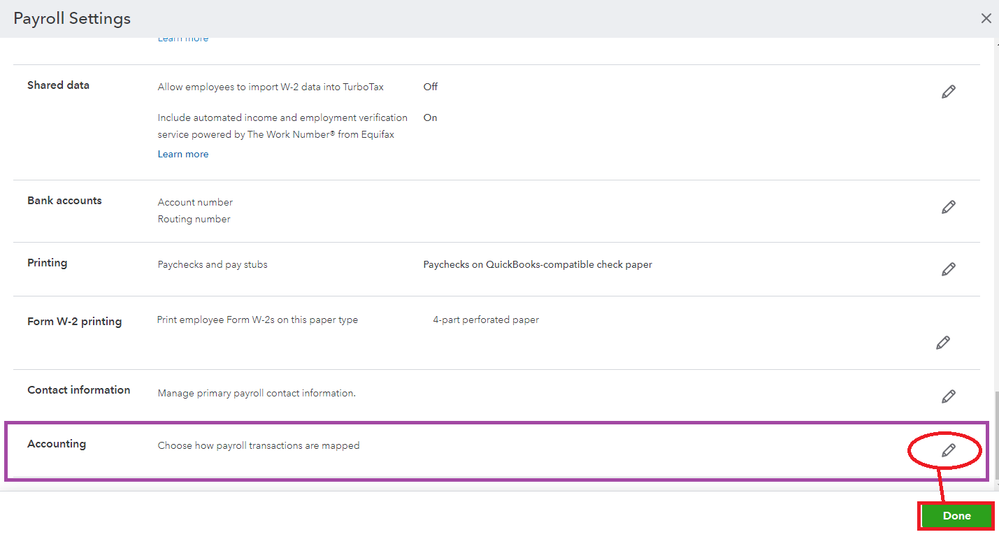Image resolution: width=999 pixels, height=537 pixels.
Task: Edit Bank accounts with pencil icon
Action: click(x=948, y=207)
